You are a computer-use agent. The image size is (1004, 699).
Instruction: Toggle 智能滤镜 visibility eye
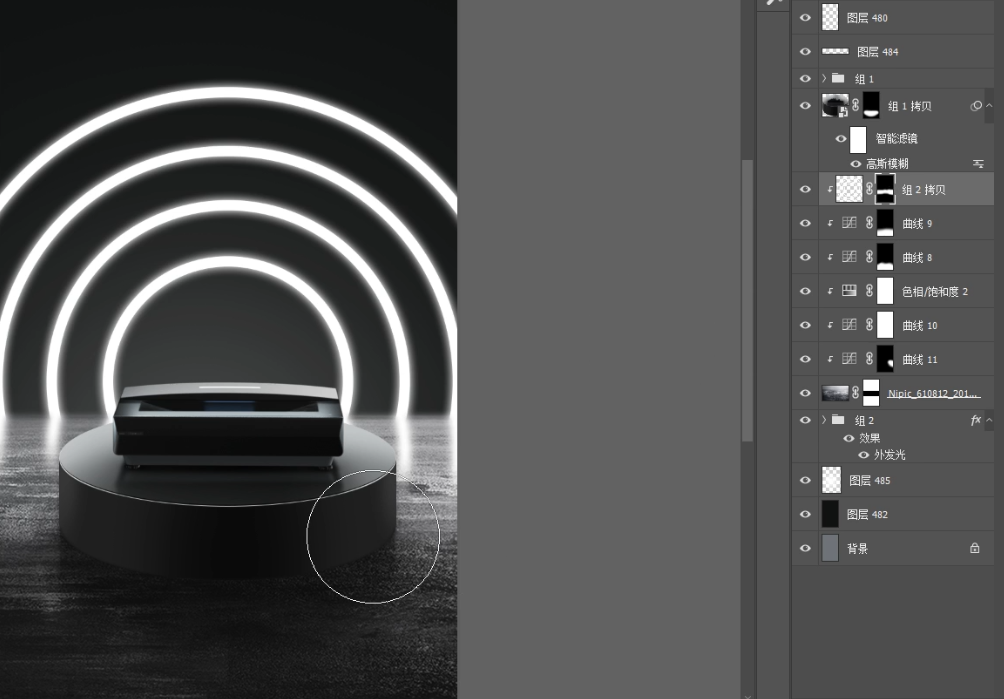point(841,138)
